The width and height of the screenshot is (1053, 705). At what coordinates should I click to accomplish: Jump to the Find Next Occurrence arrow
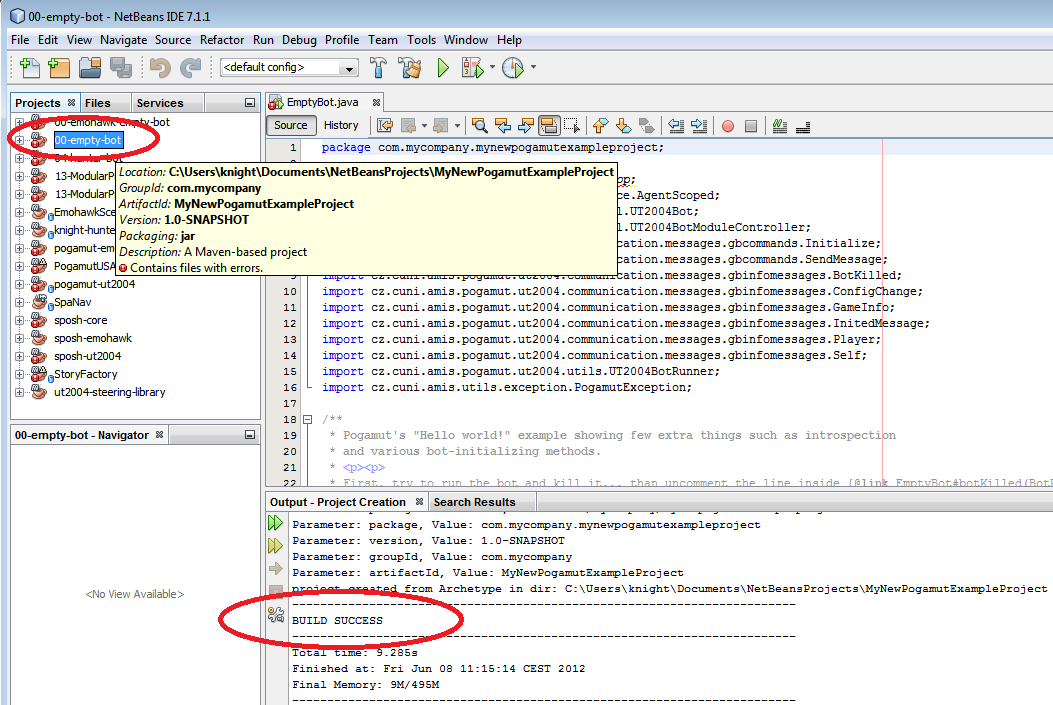point(526,126)
